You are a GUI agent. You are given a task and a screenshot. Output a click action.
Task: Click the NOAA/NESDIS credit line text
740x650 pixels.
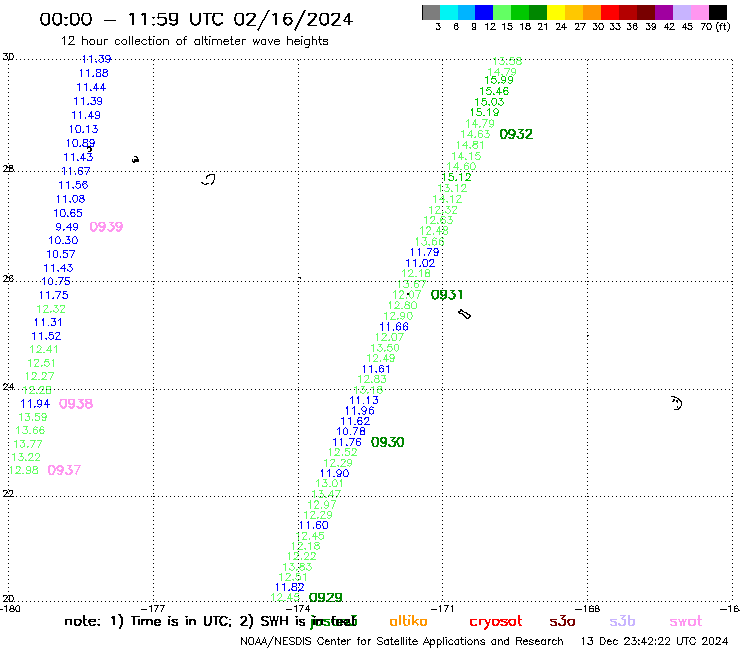pos(402,642)
